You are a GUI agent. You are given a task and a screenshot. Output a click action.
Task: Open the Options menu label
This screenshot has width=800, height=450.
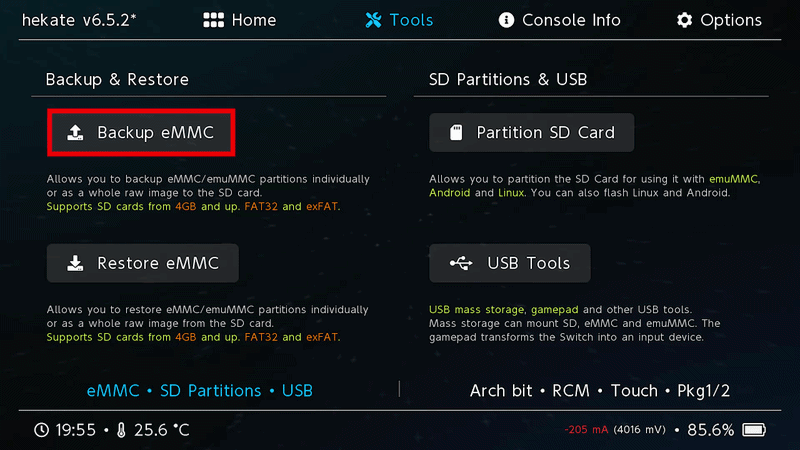[730, 20]
